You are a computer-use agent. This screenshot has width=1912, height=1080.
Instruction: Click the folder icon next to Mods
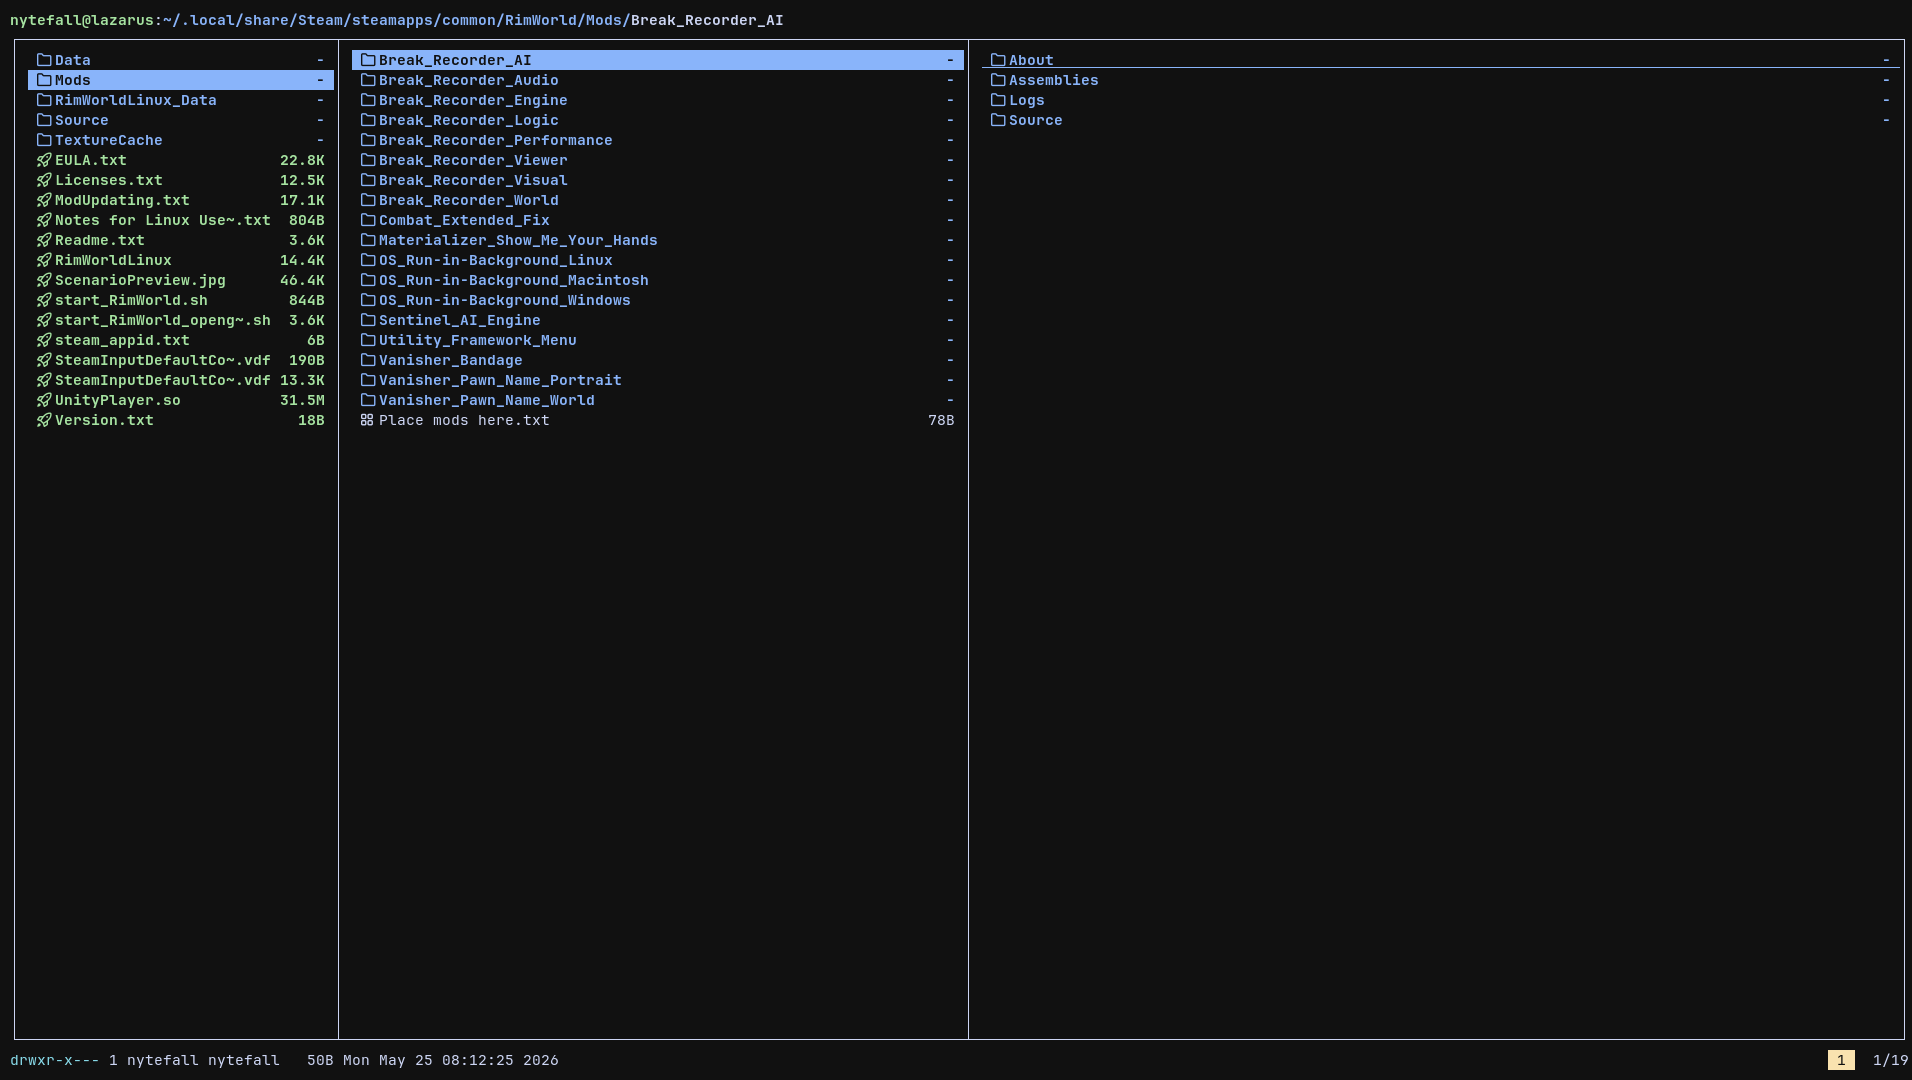pos(44,80)
